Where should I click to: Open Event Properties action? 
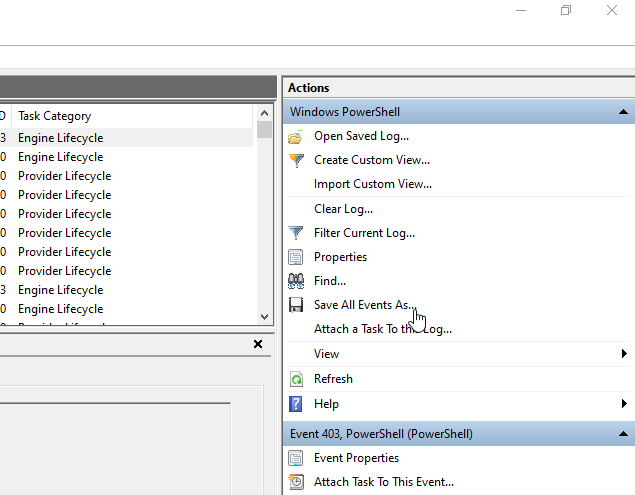click(356, 458)
